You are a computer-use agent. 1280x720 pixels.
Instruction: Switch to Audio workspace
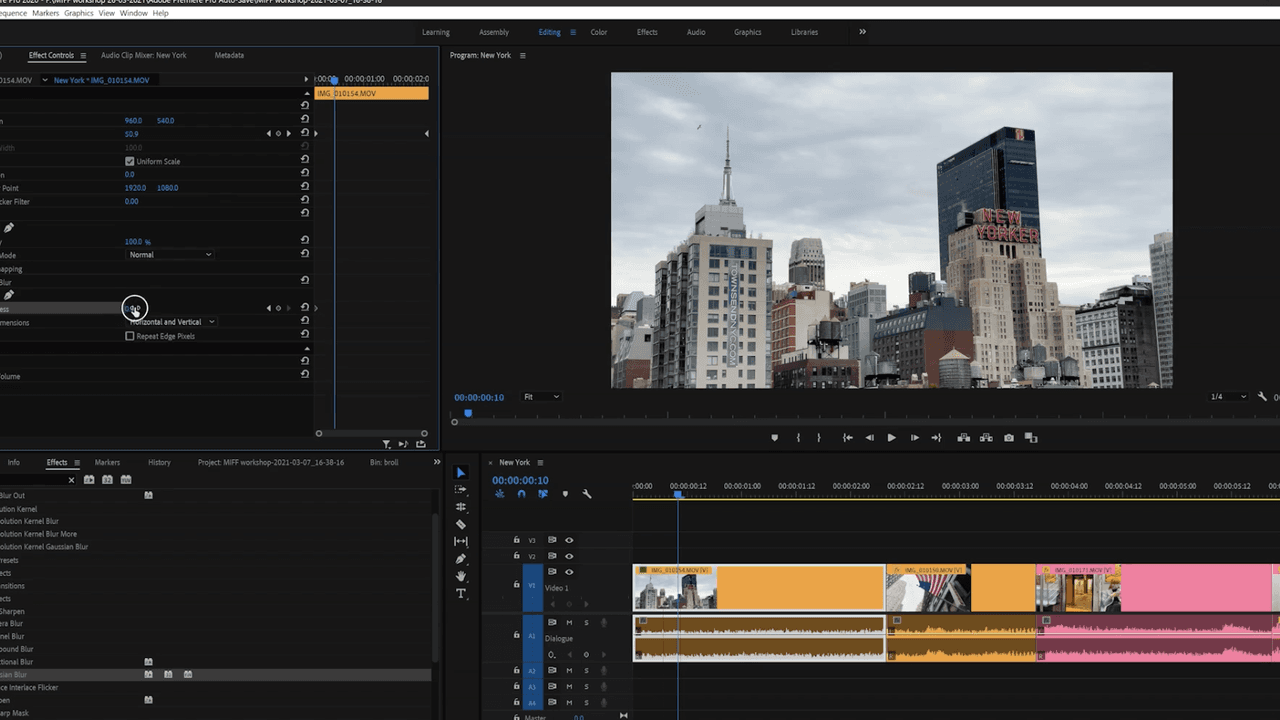click(696, 32)
